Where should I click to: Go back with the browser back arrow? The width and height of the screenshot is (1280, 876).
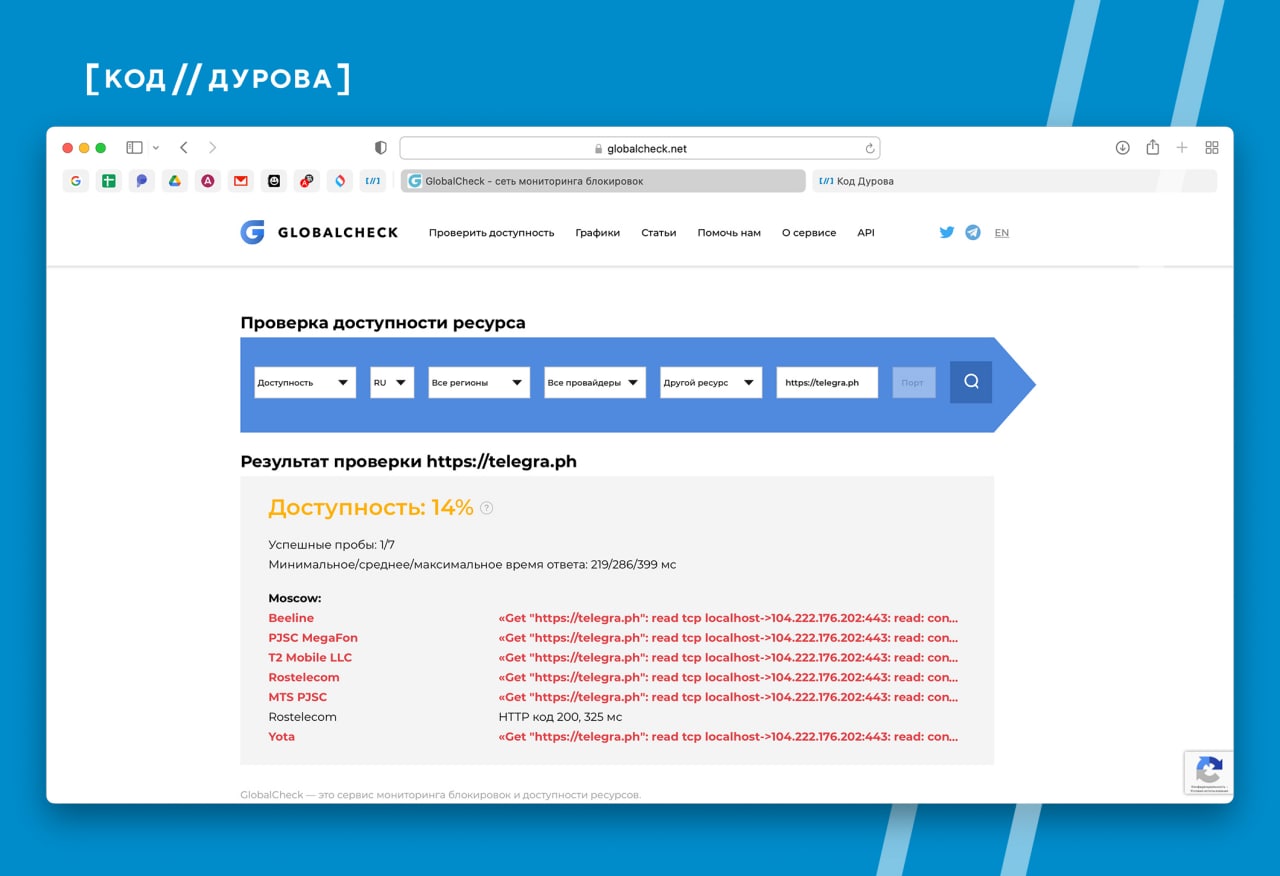pyautogui.click(x=184, y=148)
